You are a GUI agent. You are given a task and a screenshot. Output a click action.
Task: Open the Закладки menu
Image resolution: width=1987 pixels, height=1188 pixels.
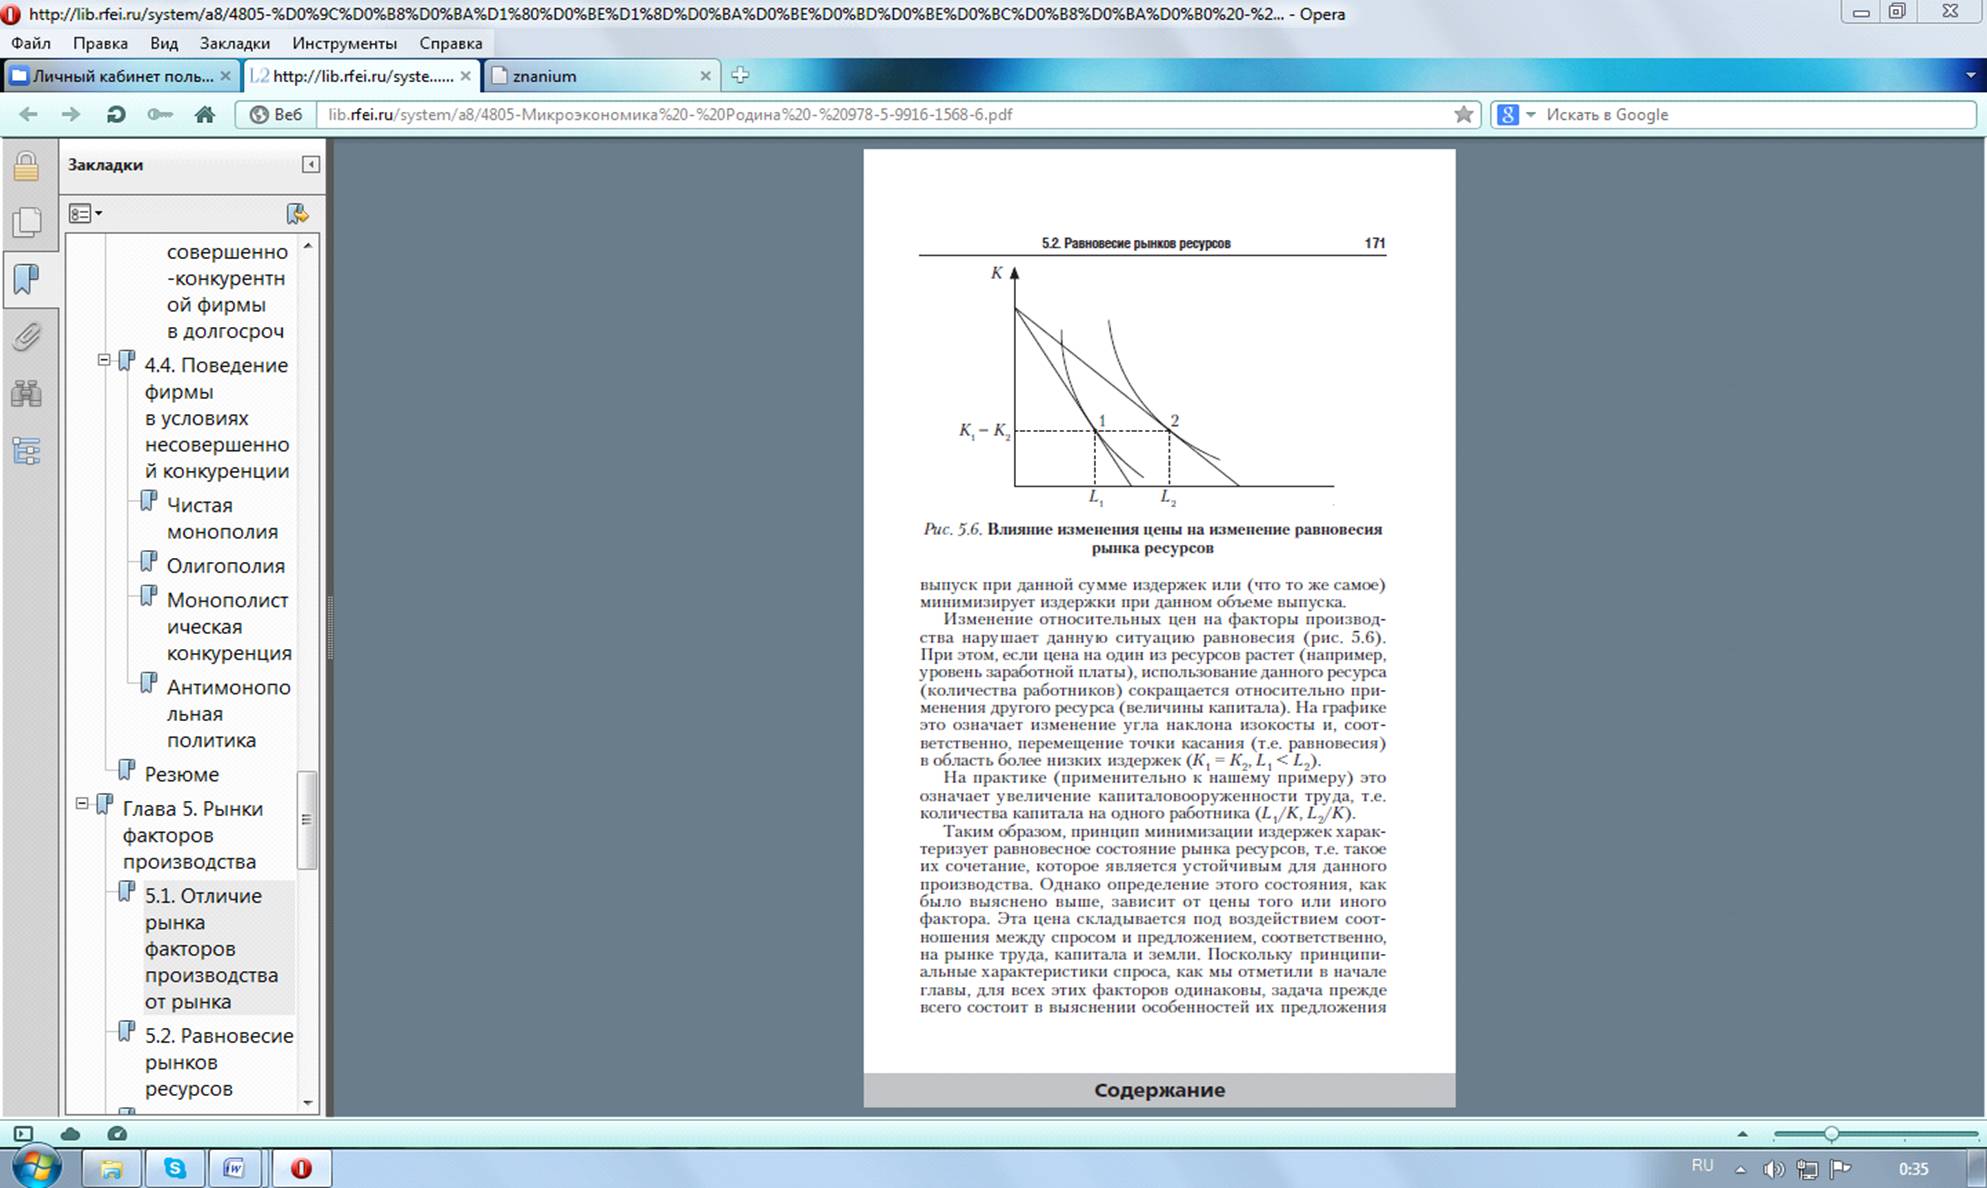234,43
